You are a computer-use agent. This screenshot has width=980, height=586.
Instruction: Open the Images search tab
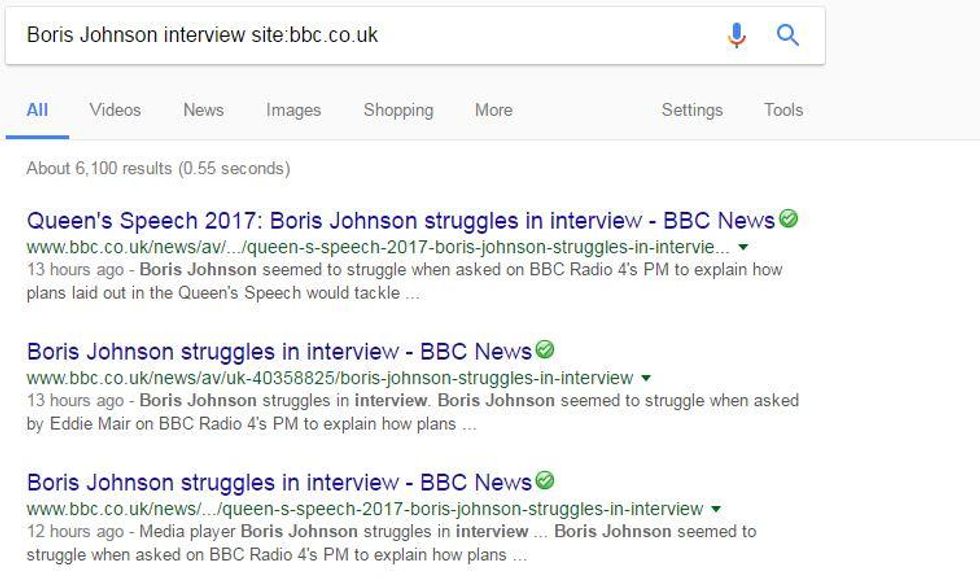(293, 110)
